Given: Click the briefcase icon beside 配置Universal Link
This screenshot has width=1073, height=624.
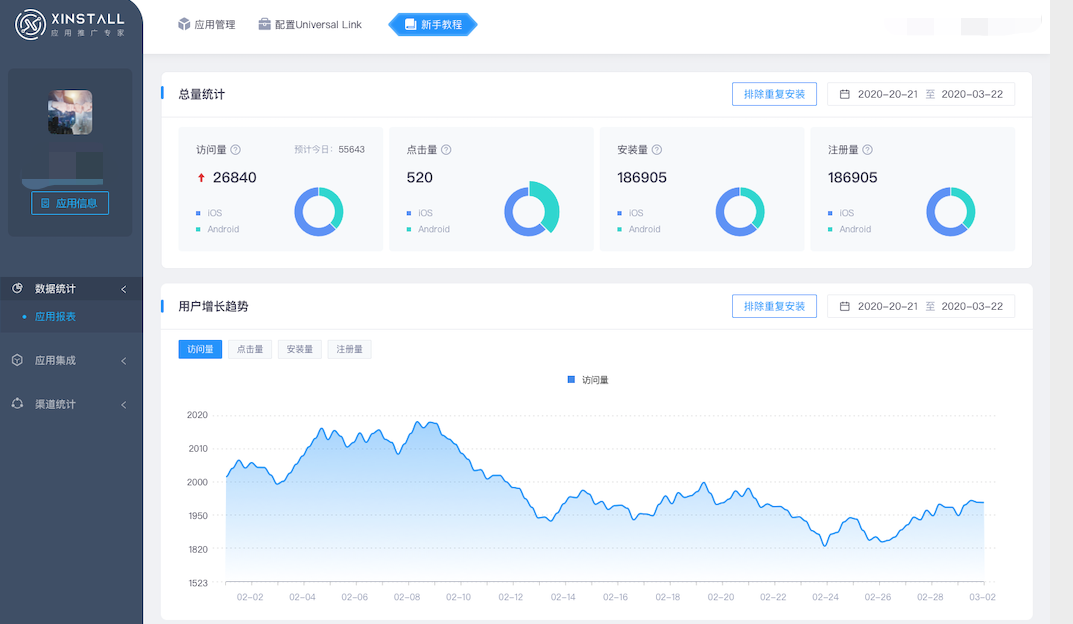Looking at the screenshot, I should pos(263,24).
